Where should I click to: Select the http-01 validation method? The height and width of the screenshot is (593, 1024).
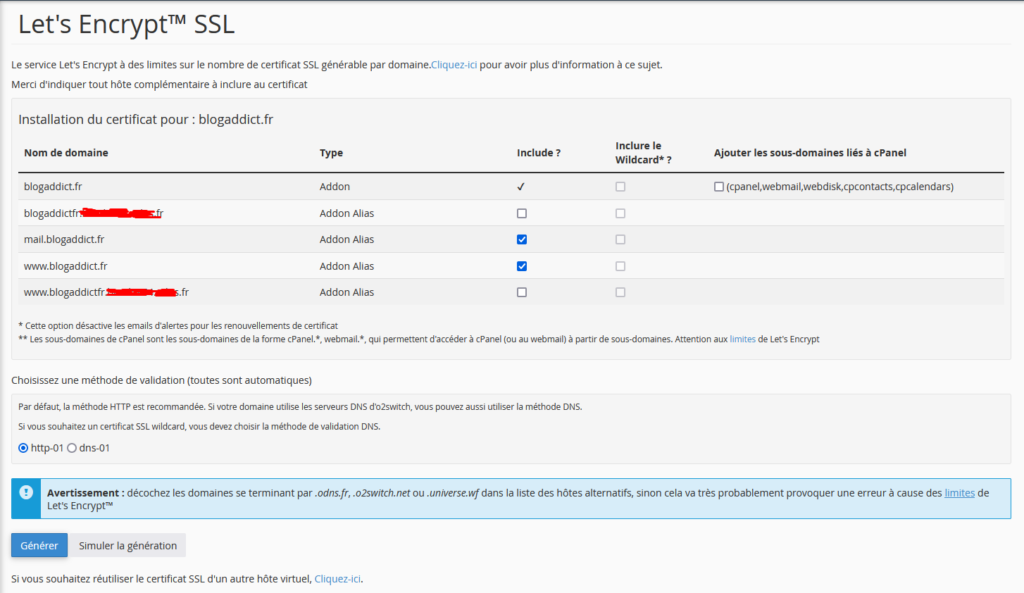coord(24,448)
